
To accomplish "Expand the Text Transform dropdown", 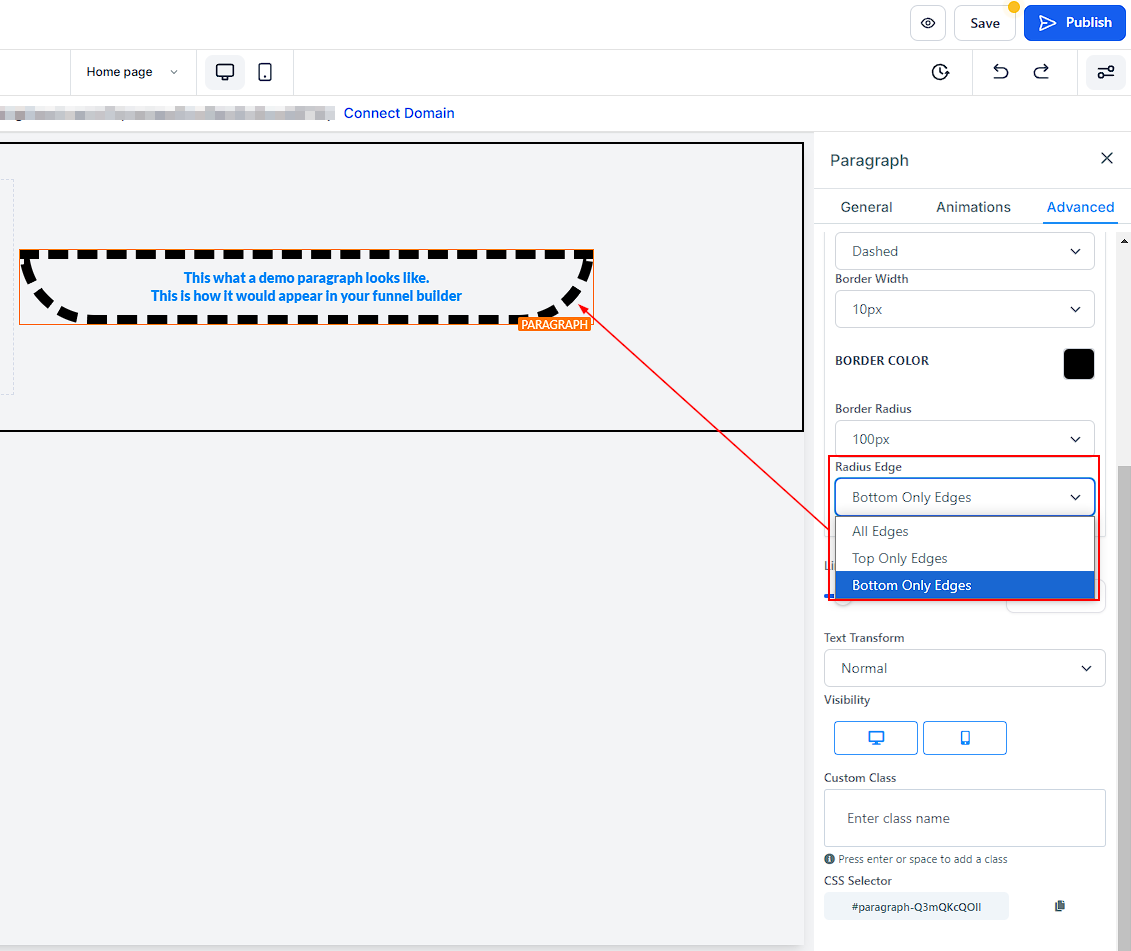I will 964,668.
